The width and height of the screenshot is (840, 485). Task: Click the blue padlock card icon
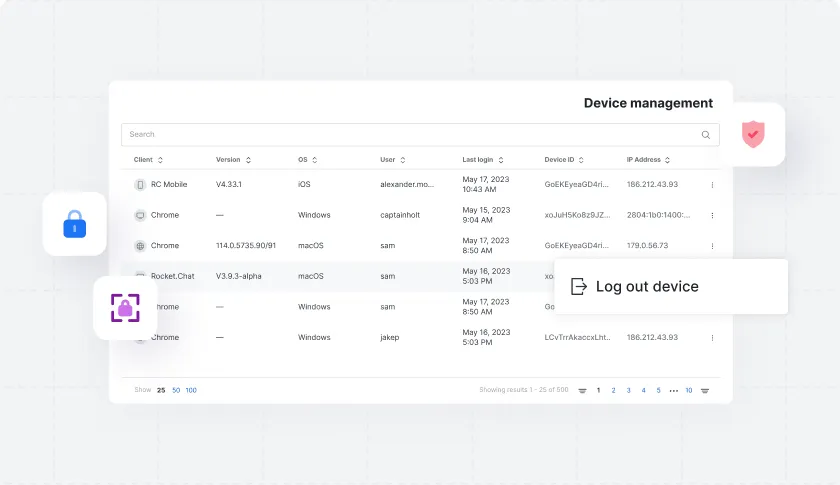pyautogui.click(x=74, y=224)
